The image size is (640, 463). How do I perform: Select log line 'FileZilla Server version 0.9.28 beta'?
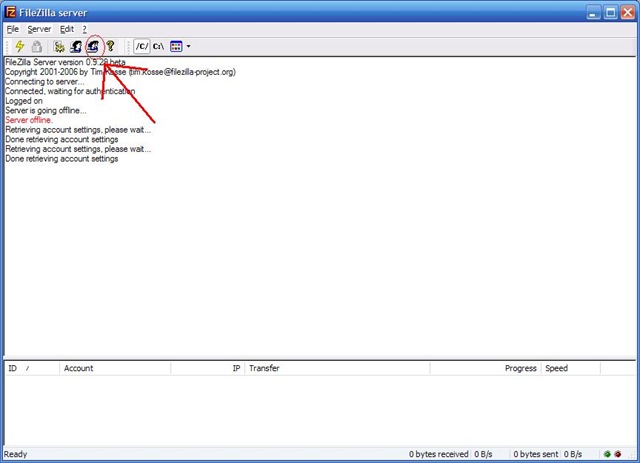[65, 62]
